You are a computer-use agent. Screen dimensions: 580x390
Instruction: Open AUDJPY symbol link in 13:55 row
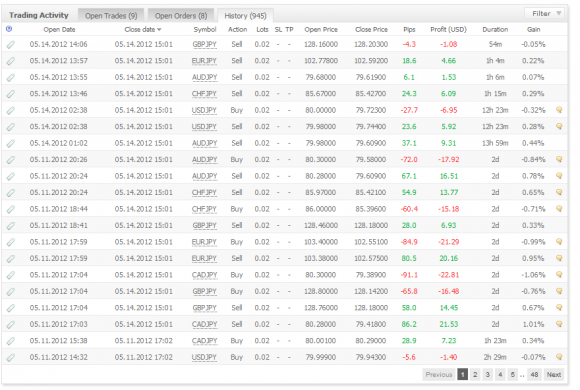pos(204,77)
